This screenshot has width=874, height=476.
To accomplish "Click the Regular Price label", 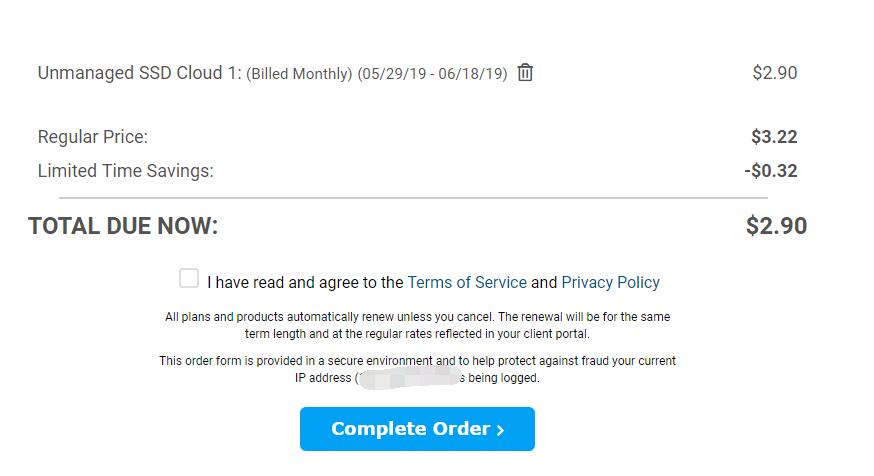I will pos(92,137).
